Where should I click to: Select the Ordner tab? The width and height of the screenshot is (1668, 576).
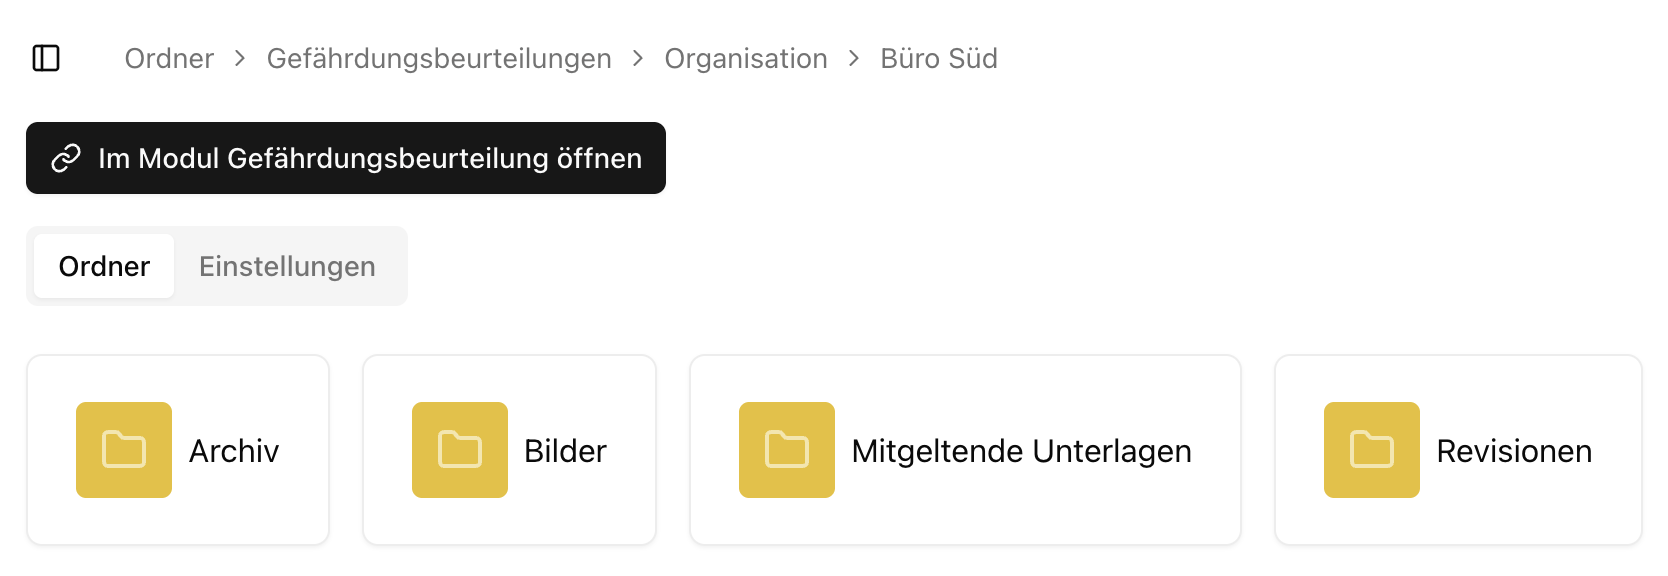click(103, 266)
